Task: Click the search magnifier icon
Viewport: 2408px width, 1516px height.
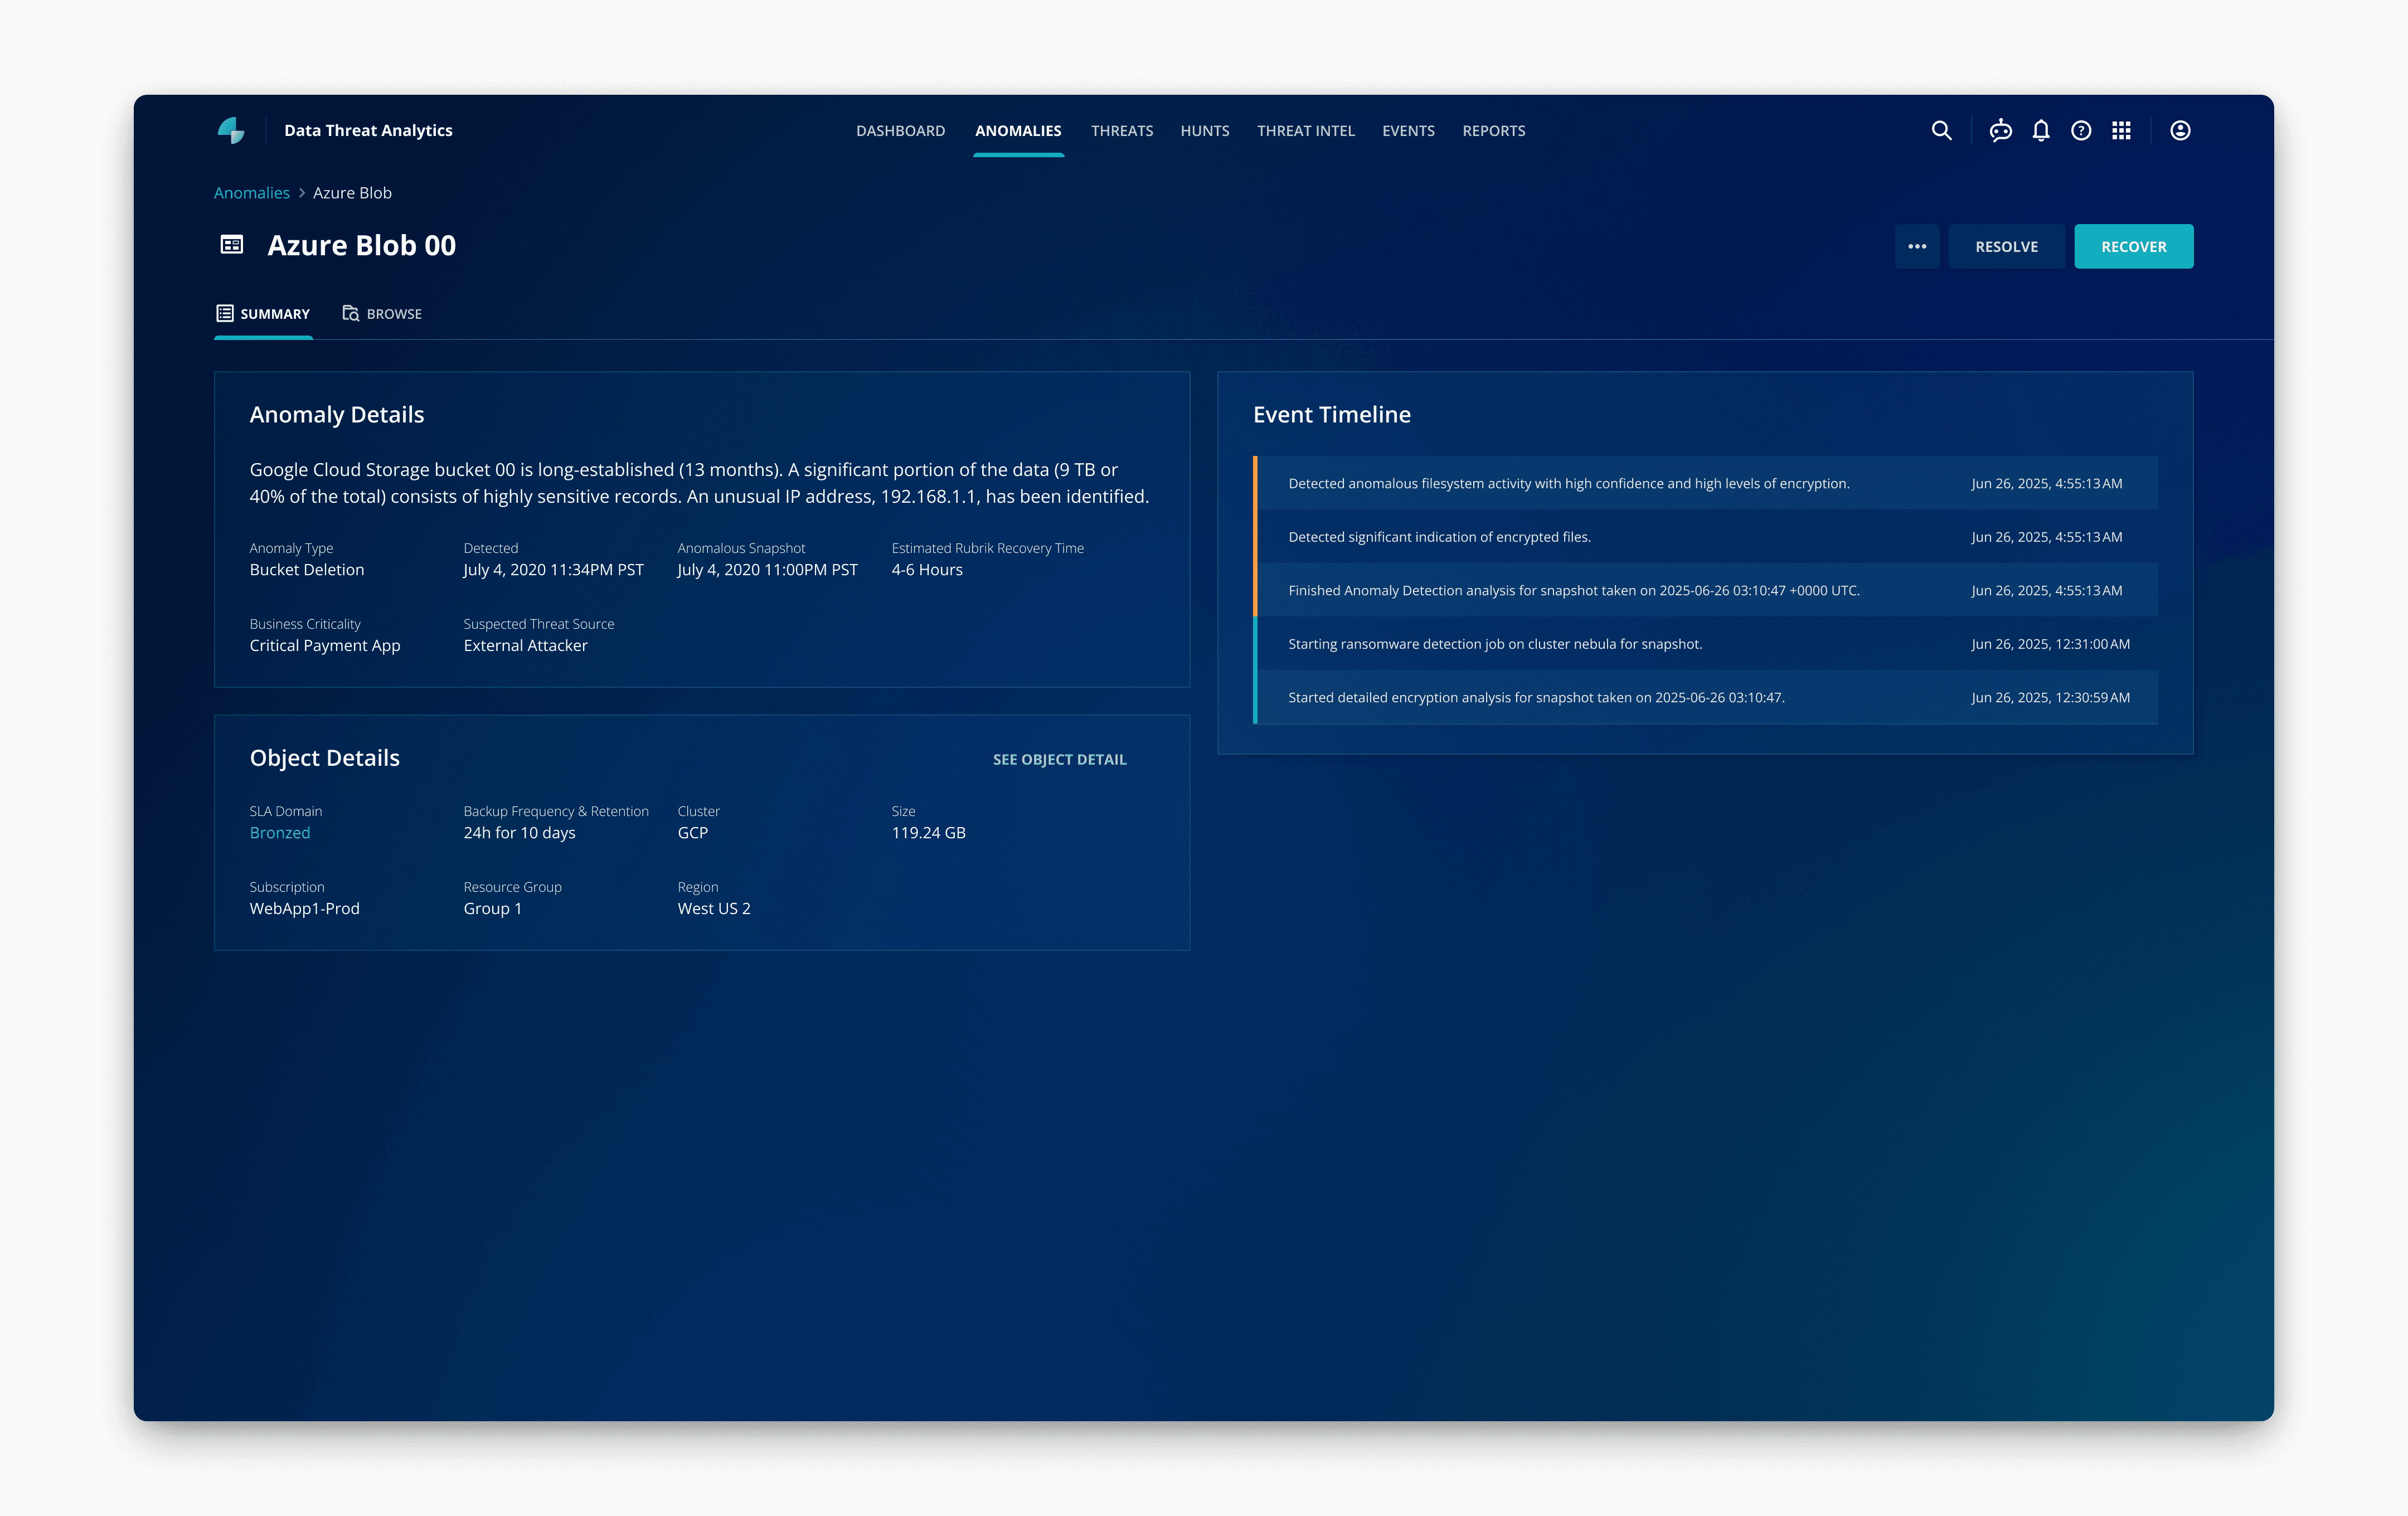Action: click(1941, 131)
